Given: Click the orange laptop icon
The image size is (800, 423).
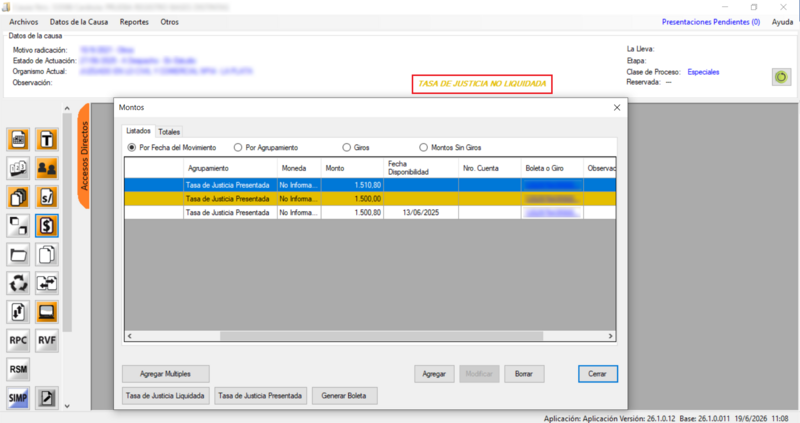Looking at the screenshot, I should tap(47, 311).
